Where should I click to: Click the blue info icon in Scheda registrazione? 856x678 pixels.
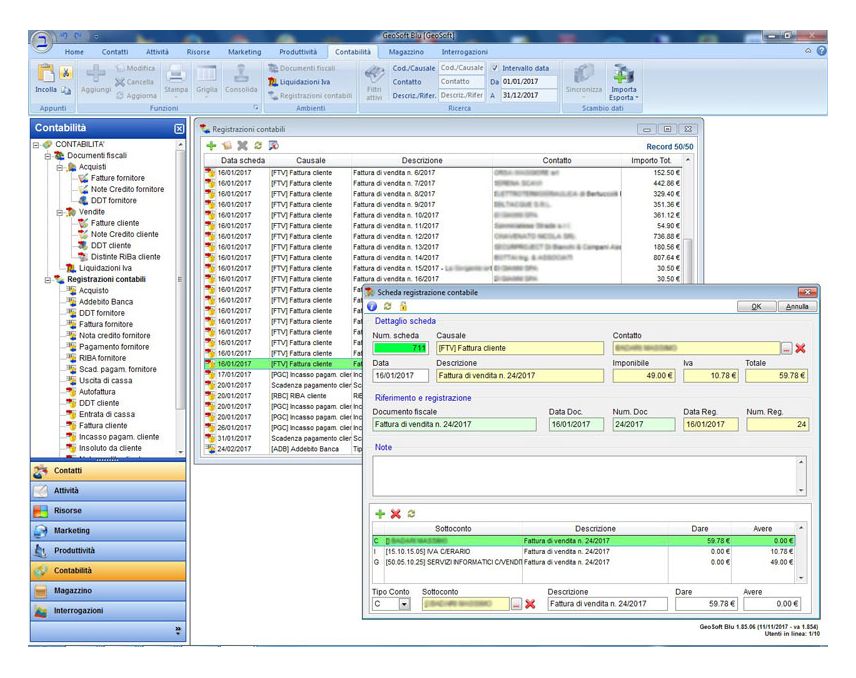(x=372, y=306)
